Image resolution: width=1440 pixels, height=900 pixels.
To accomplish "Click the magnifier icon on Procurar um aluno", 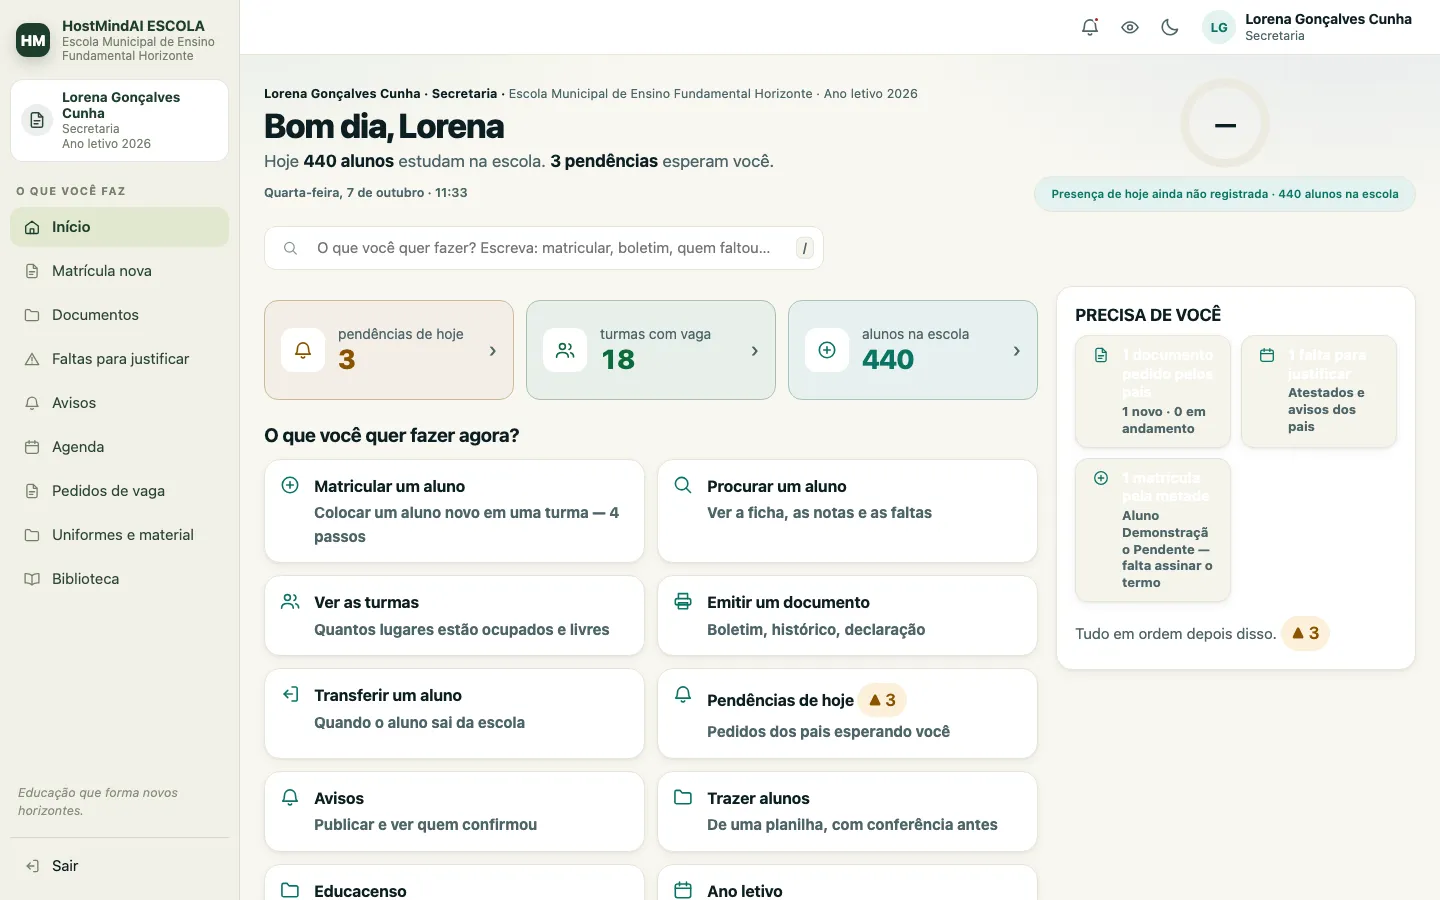I will [683, 485].
